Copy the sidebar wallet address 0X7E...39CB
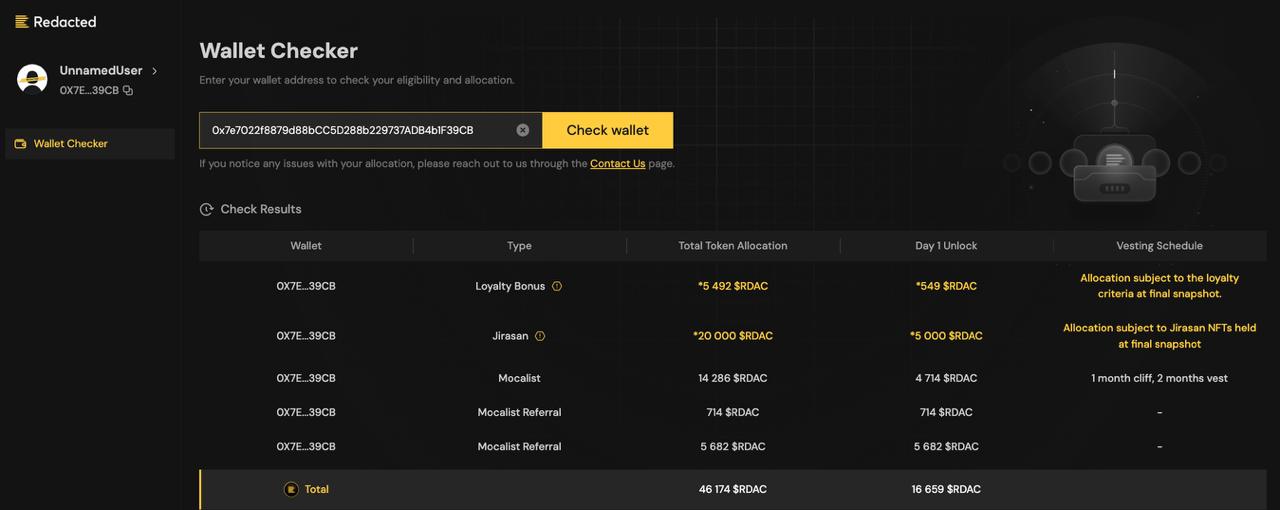1280x510 pixels. (128, 91)
